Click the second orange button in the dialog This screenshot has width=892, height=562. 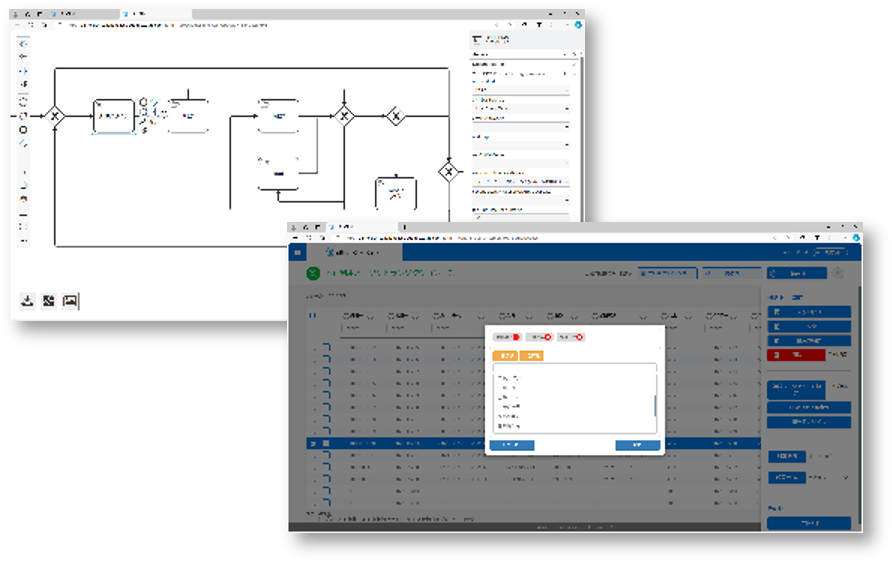coord(533,356)
